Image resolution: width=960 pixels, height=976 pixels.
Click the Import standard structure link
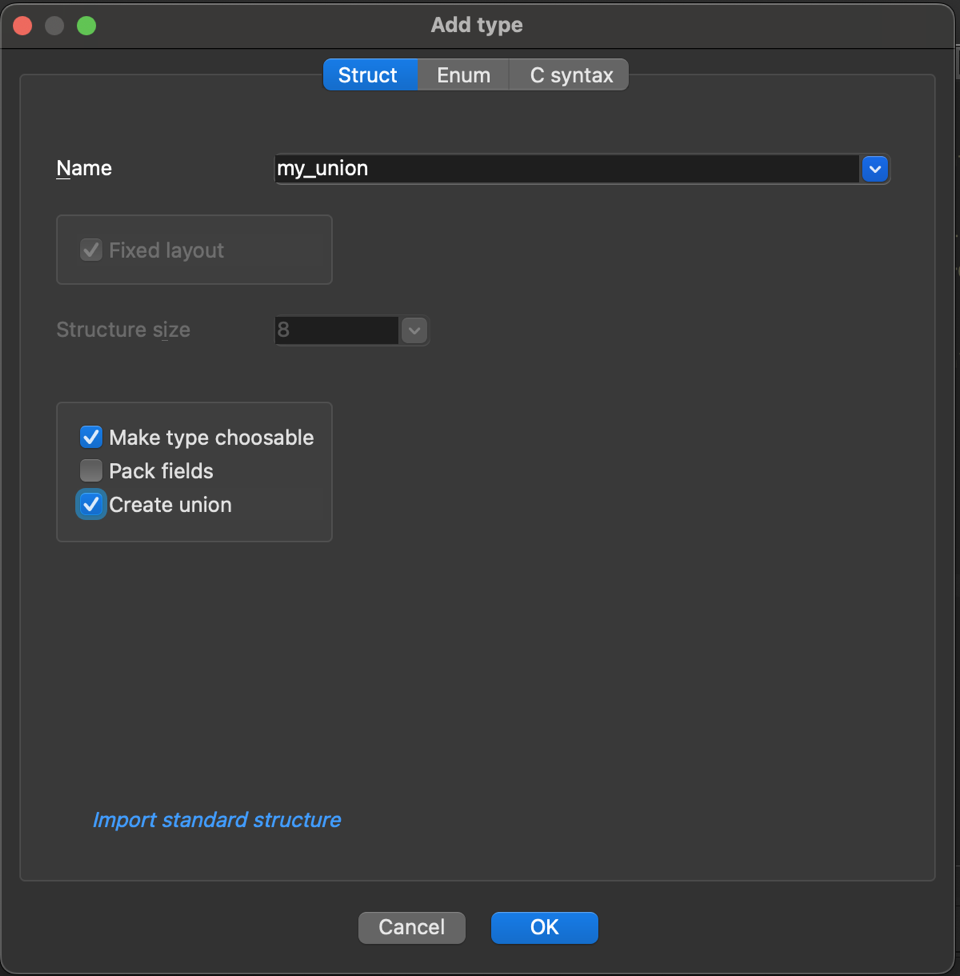(217, 820)
